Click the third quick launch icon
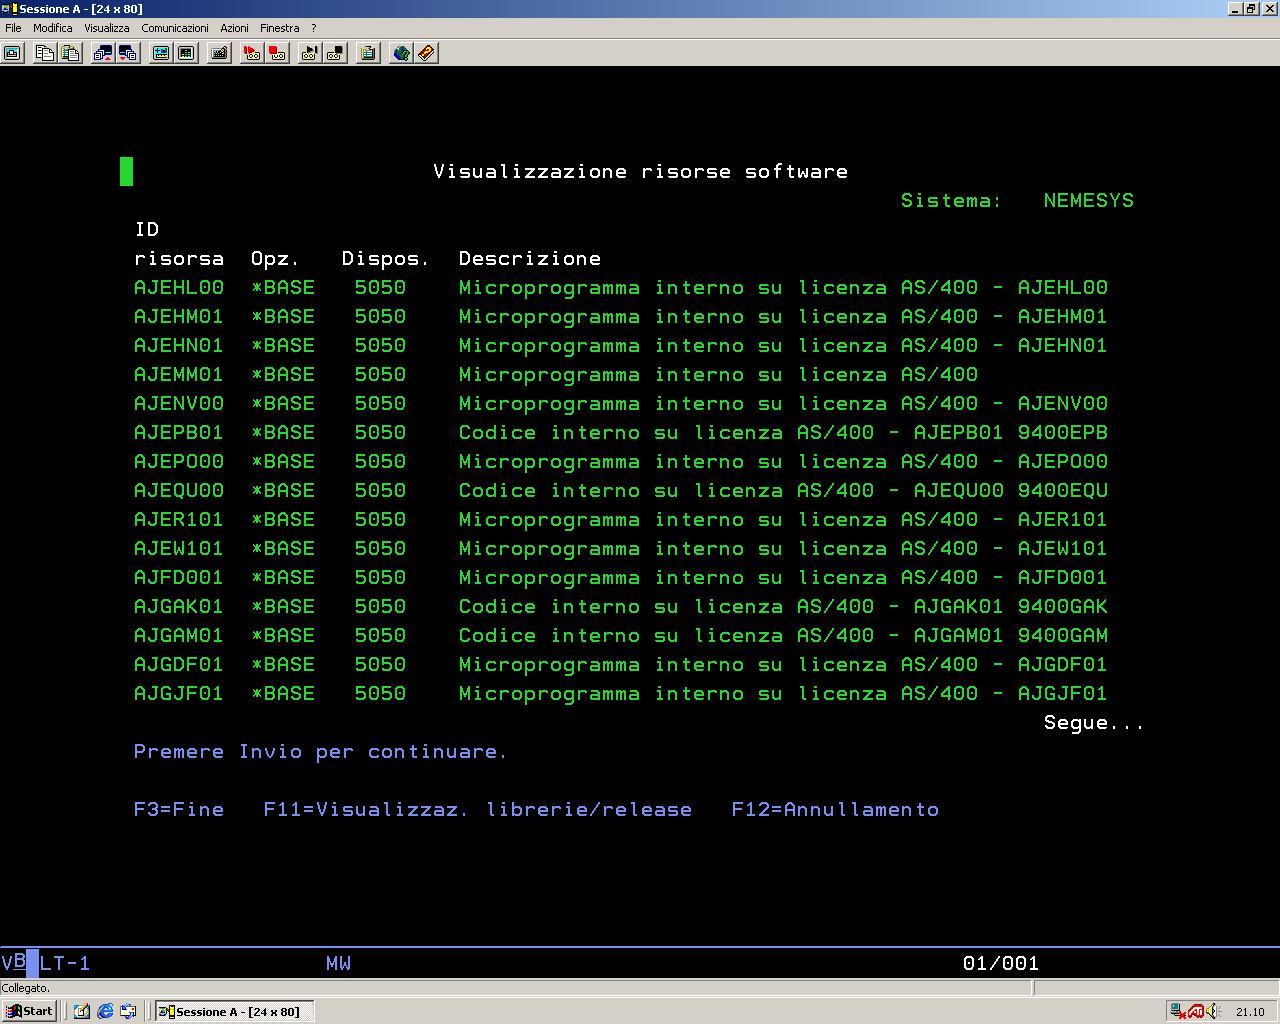Viewport: 1280px width, 1024px height. coord(128,1011)
